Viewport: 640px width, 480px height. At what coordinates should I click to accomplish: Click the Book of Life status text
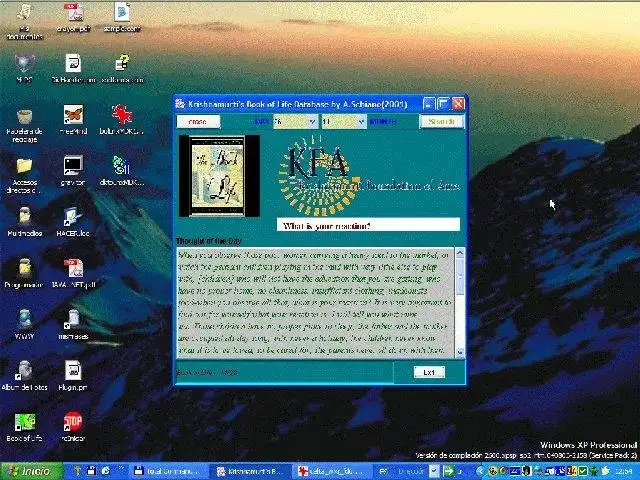coord(207,372)
